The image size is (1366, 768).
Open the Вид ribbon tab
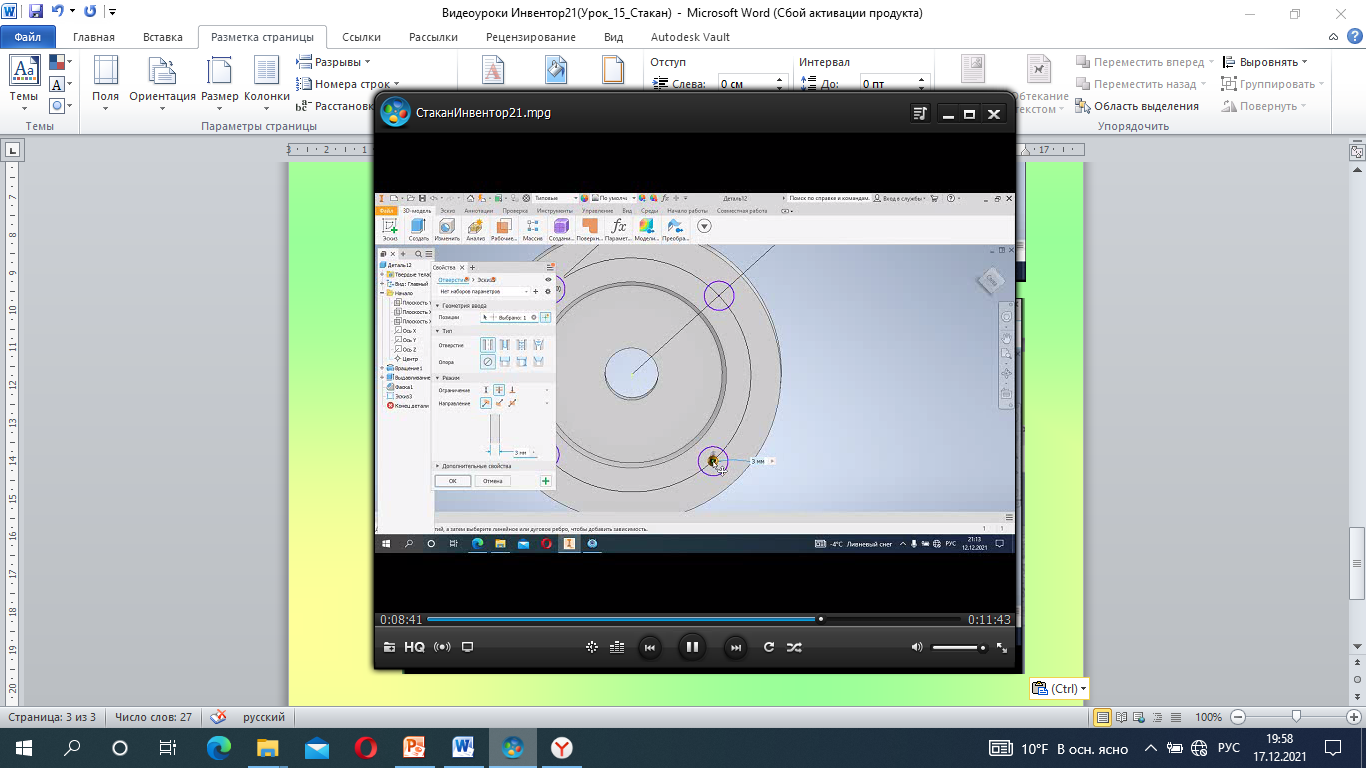614,37
